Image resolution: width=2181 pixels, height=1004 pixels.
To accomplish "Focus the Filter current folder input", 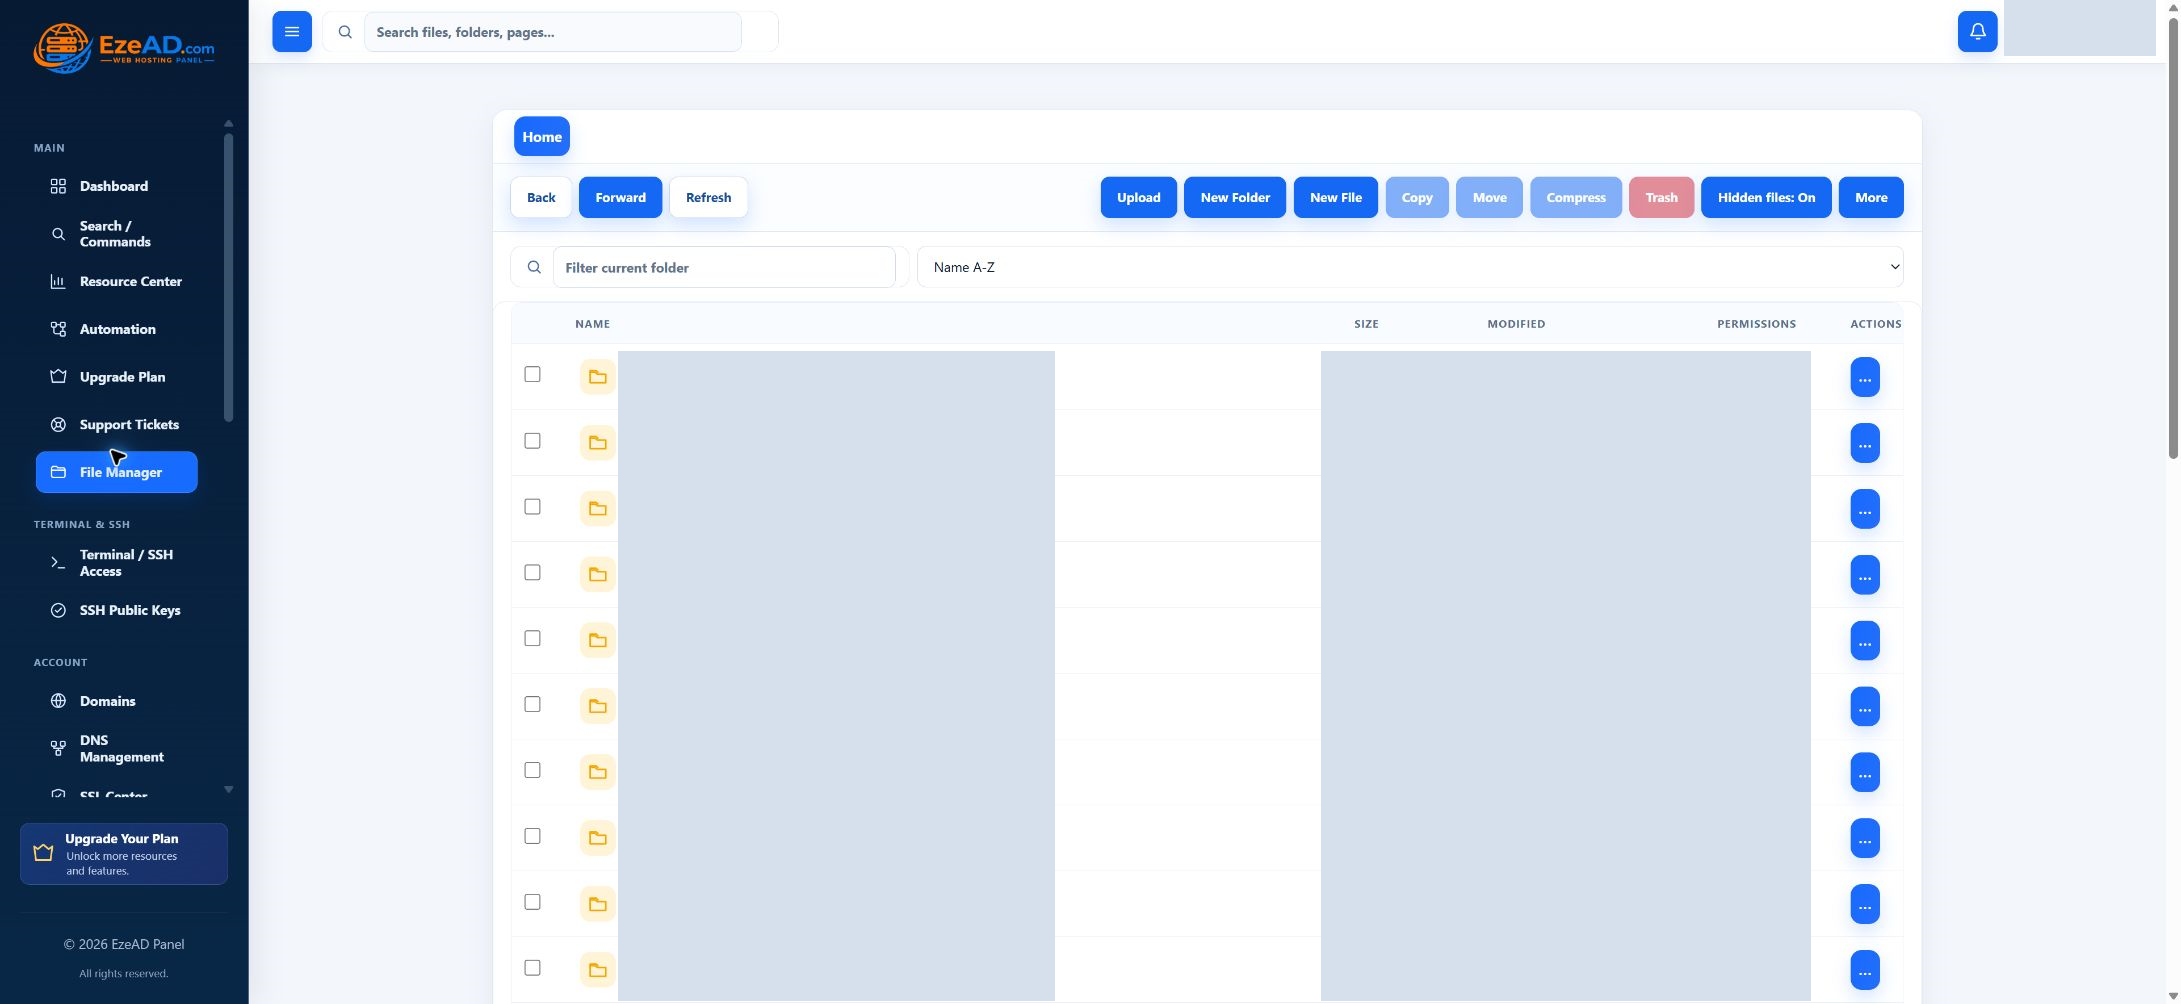I will click(724, 267).
